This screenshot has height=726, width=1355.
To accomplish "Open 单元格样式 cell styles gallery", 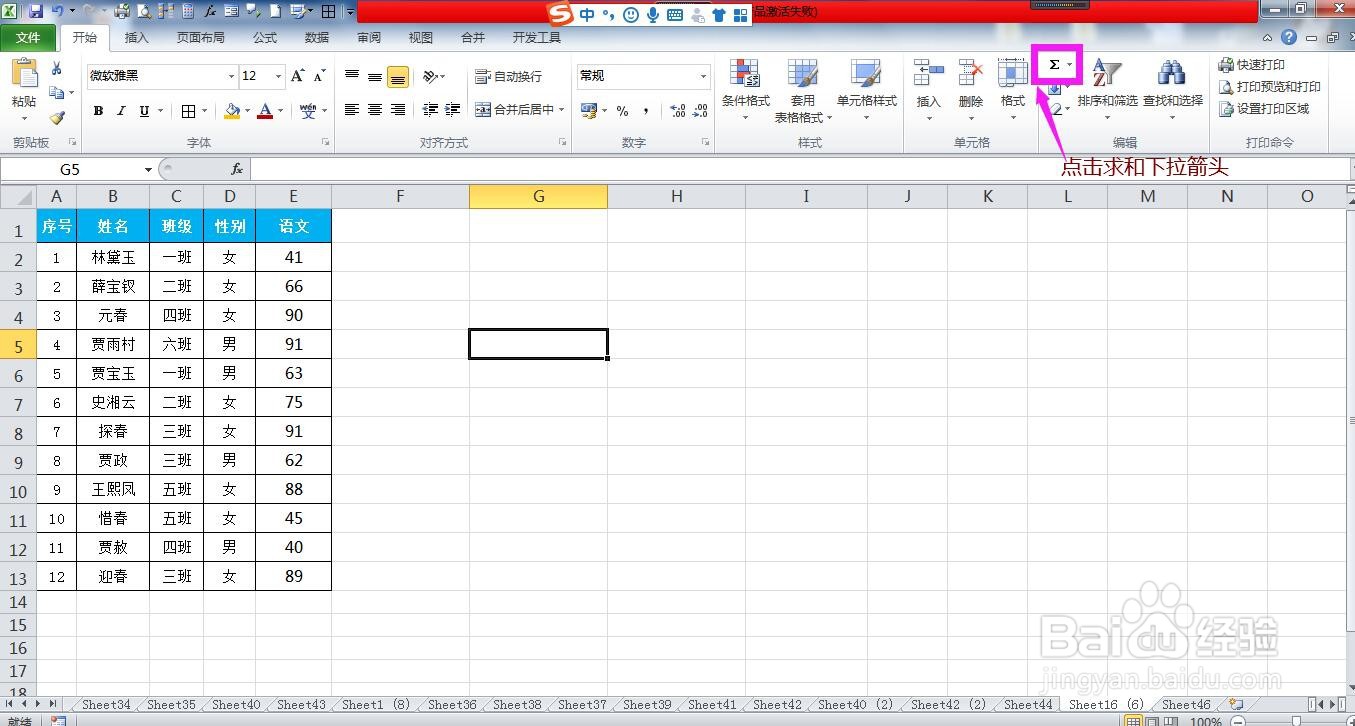I will coord(866,91).
